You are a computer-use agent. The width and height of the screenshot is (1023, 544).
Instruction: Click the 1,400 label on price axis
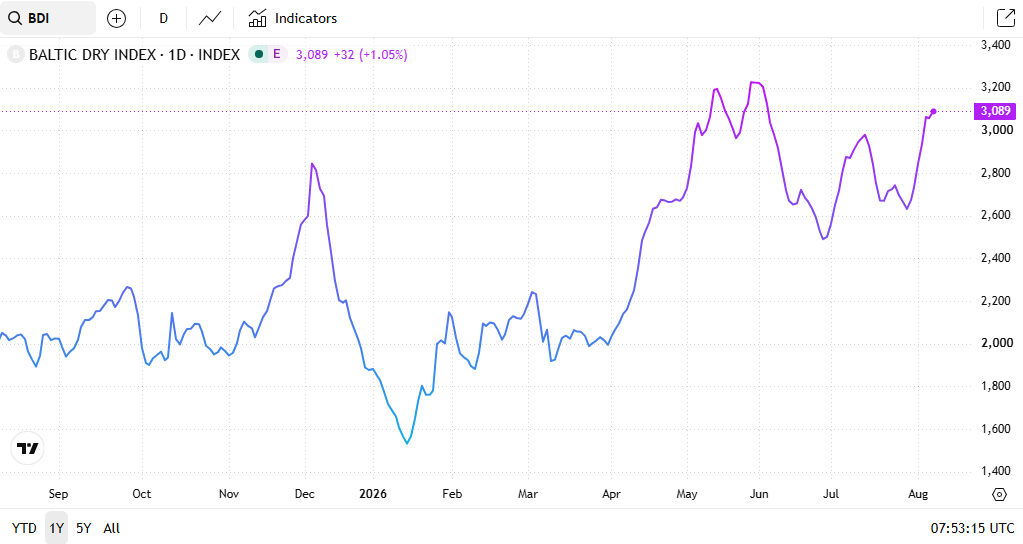[996, 471]
